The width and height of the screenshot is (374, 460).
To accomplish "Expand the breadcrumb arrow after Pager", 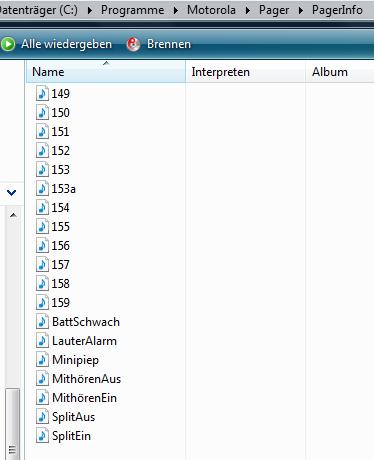I will pos(301,10).
